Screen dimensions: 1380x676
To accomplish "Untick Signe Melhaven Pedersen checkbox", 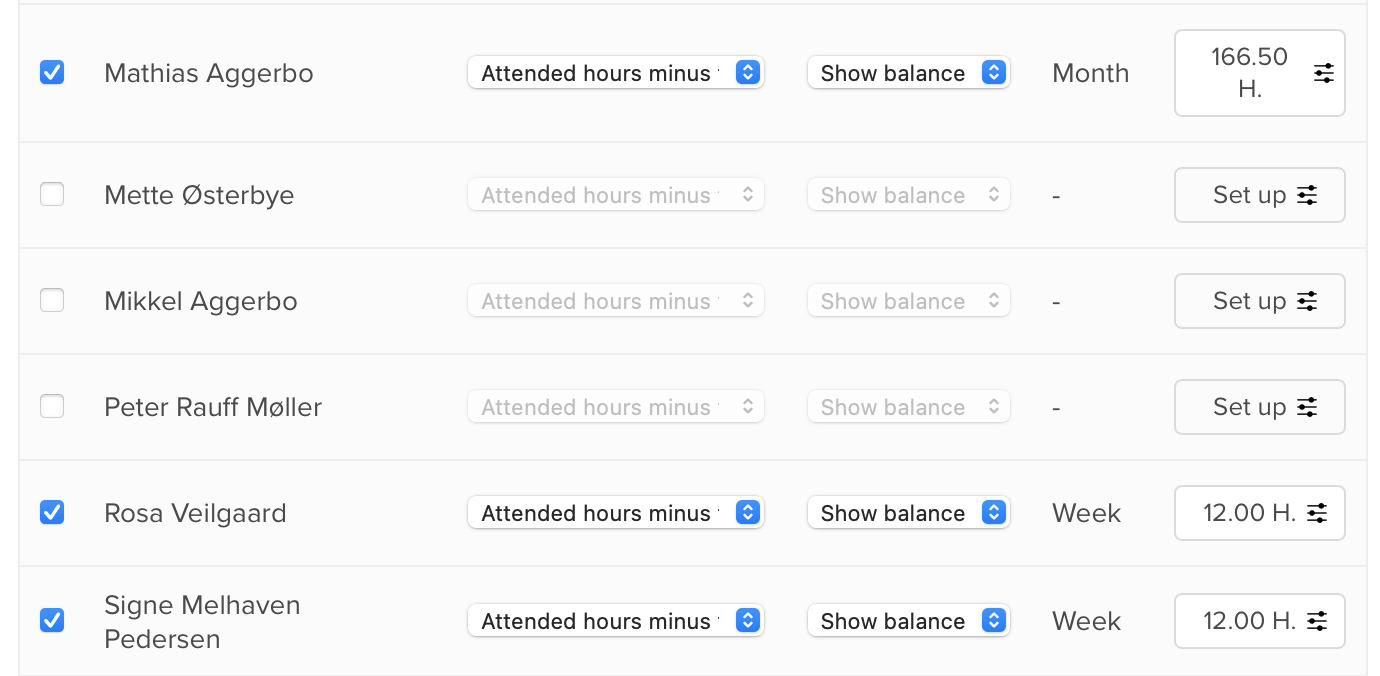I will click(52, 620).
